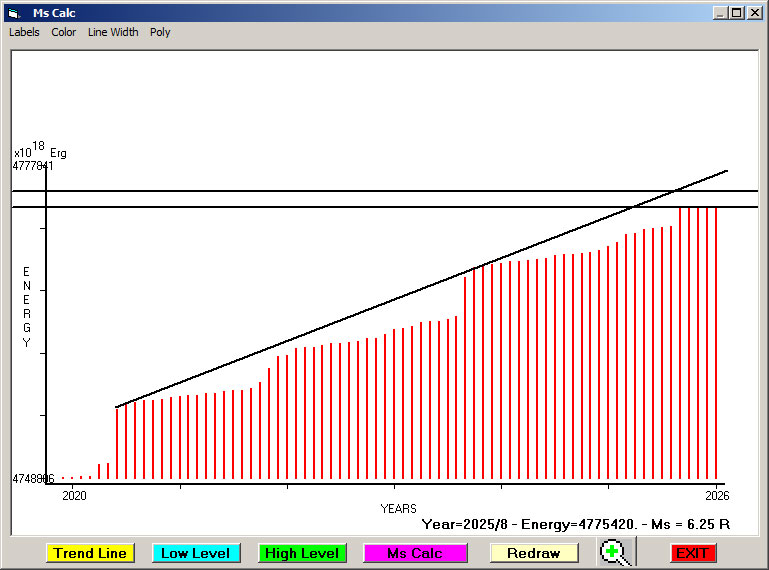Maximize the Ms Calc window

pyautogui.click(x=736, y=13)
